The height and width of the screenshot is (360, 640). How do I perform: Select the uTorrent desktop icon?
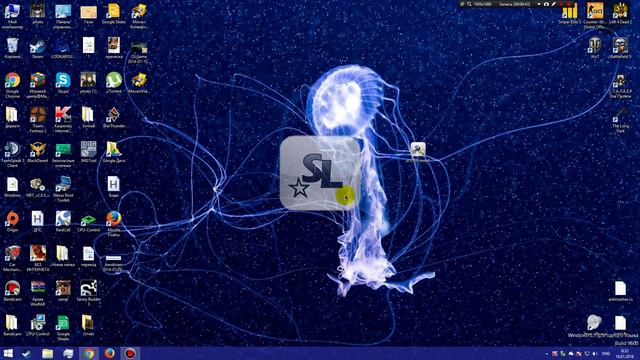[114, 83]
